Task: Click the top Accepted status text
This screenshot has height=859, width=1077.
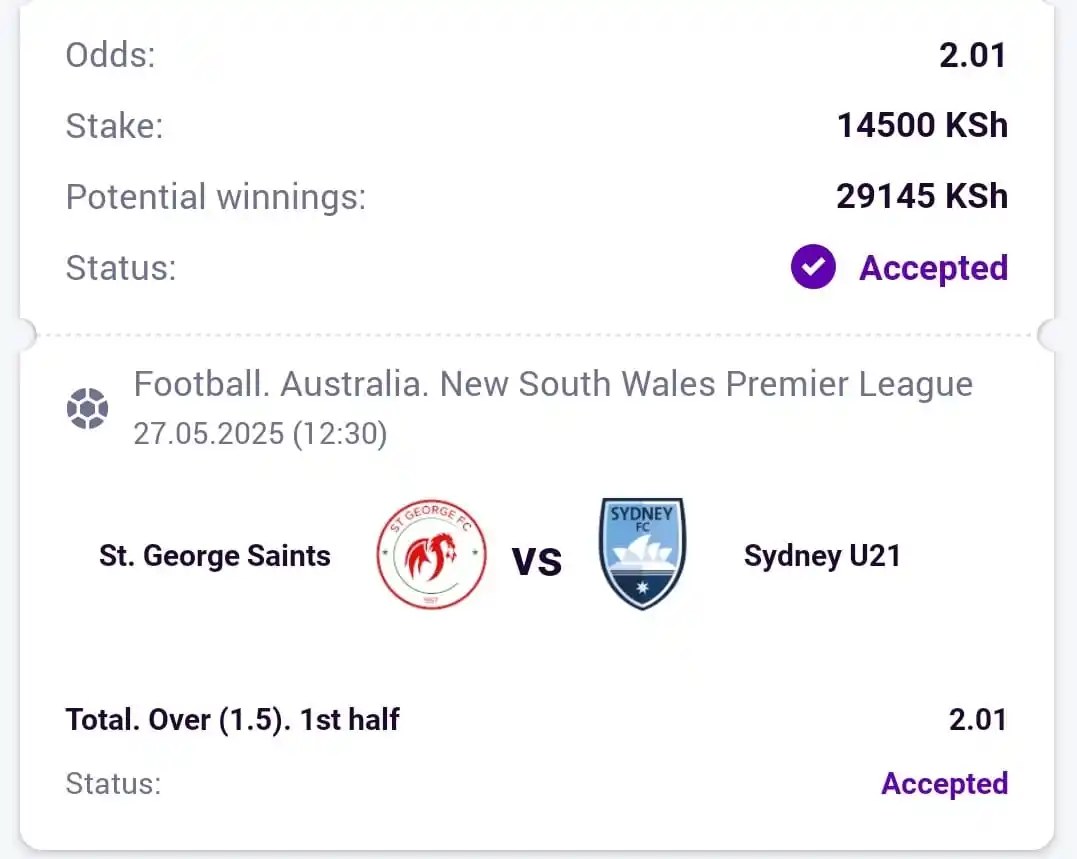Action: click(x=933, y=268)
